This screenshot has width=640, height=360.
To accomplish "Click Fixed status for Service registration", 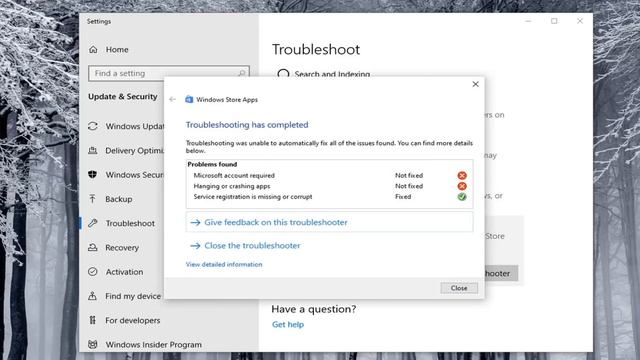I will click(403, 196).
